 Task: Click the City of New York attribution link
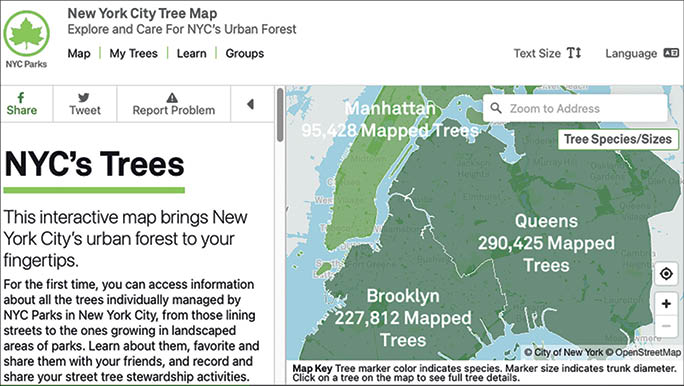[x=564, y=352]
